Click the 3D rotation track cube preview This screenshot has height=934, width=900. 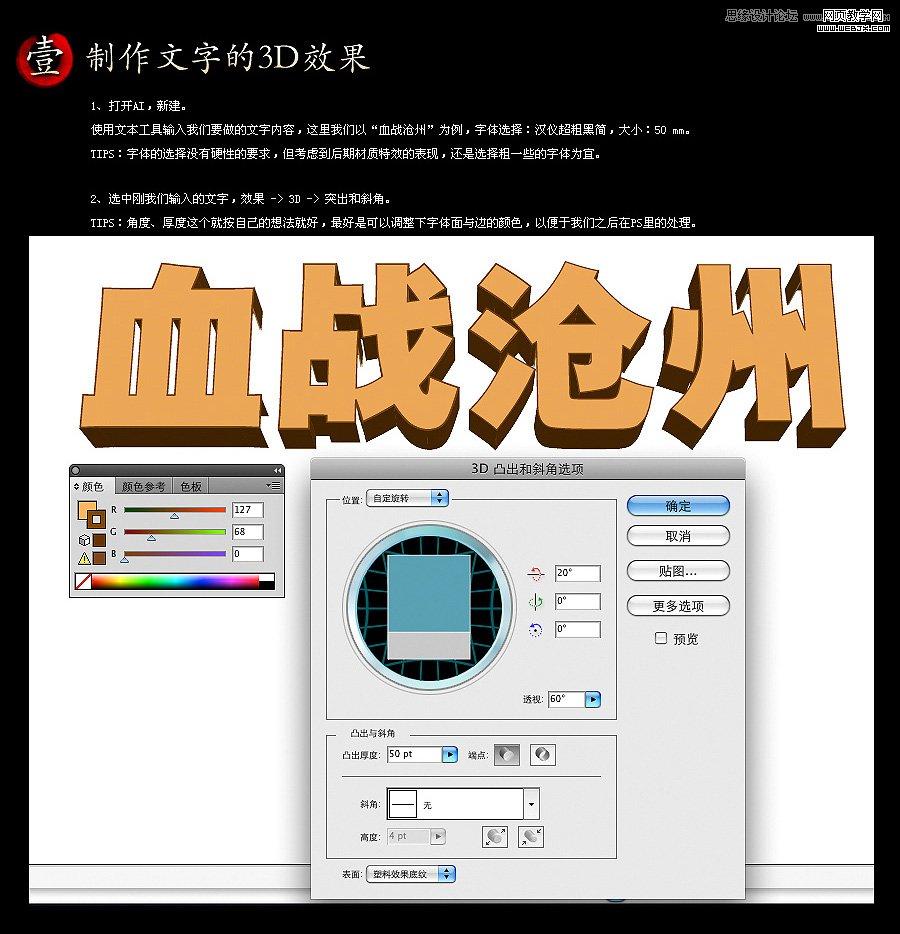pos(429,606)
